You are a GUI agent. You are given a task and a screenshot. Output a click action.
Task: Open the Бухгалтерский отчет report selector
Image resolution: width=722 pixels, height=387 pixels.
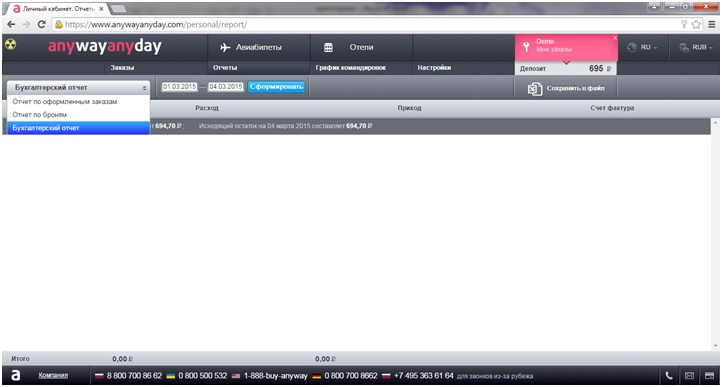79,88
